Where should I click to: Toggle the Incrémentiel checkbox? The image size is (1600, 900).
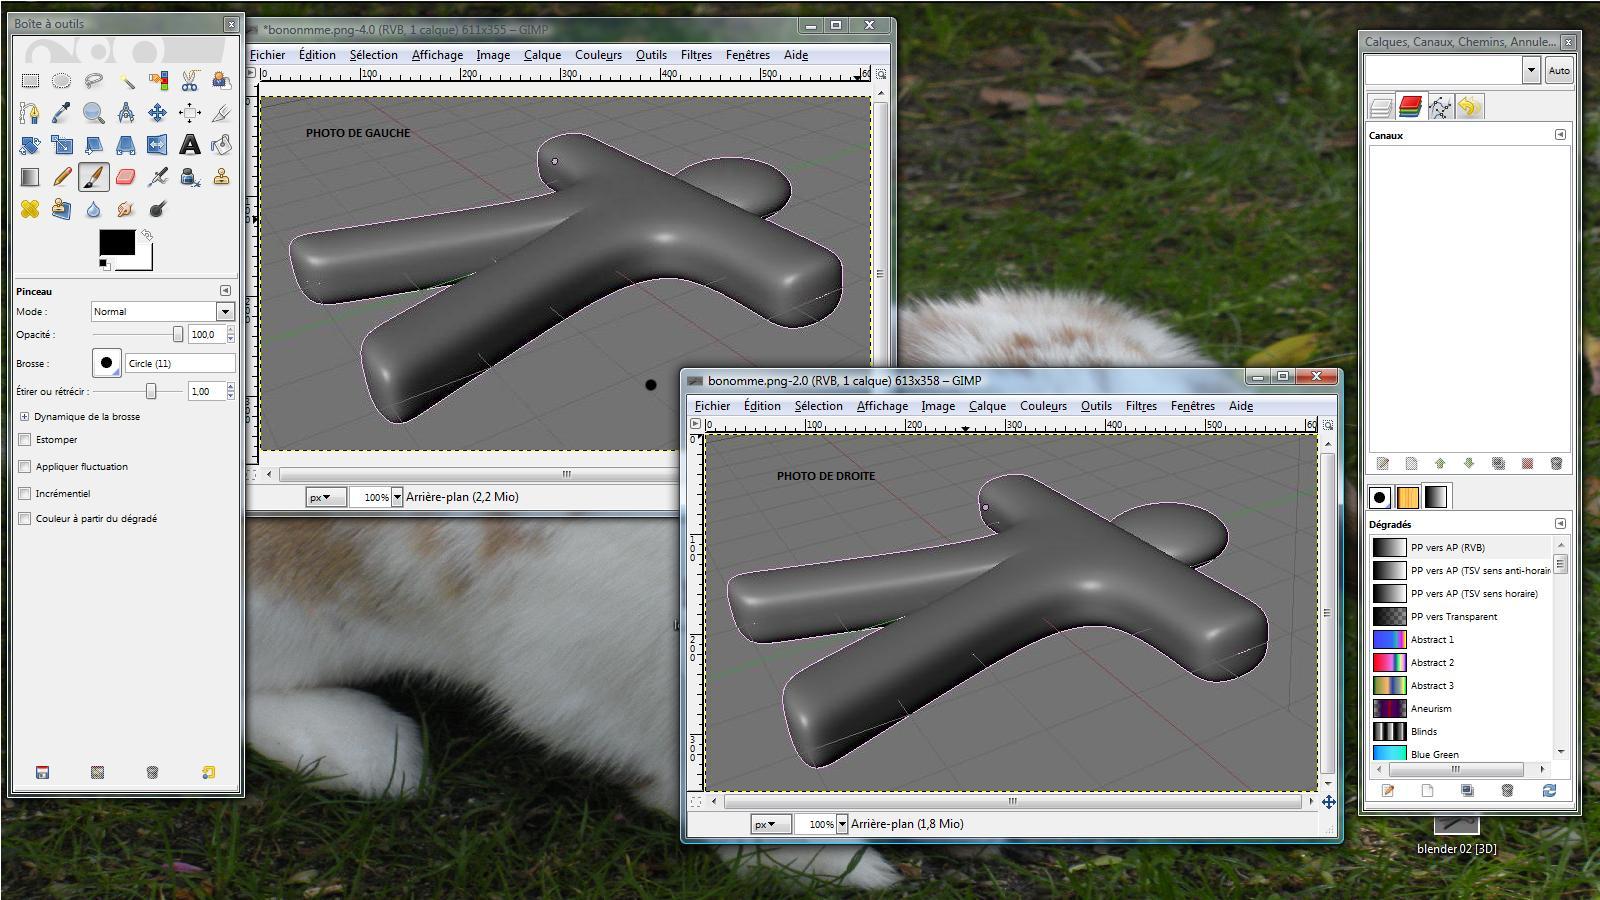click(25, 493)
